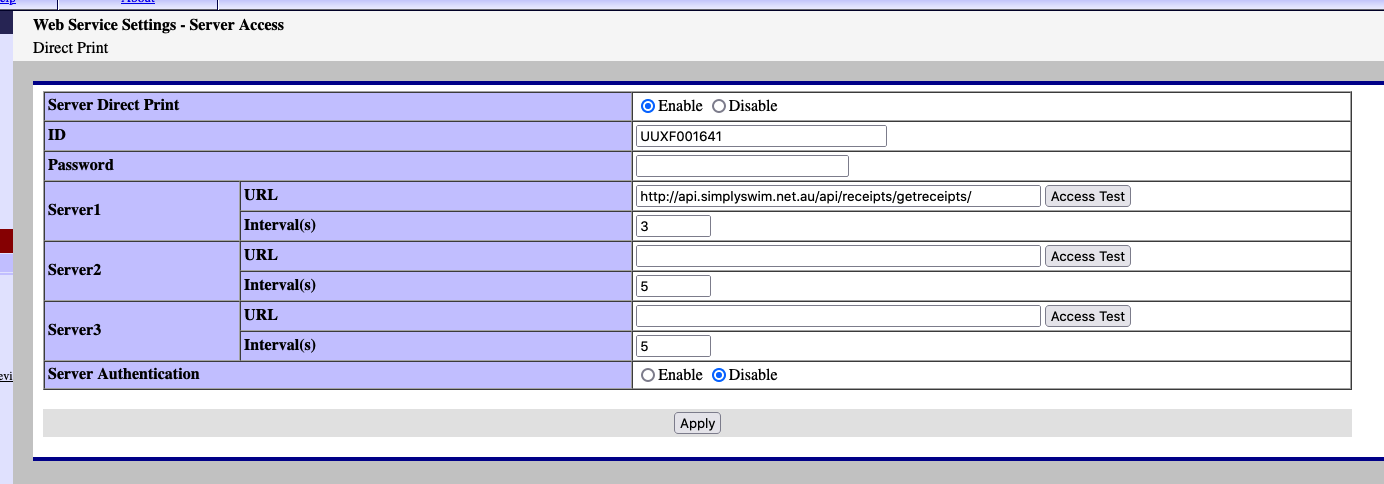Screen dimensions: 1384x484
Task: Click the Server3 row label
Action: [x=75, y=331]
